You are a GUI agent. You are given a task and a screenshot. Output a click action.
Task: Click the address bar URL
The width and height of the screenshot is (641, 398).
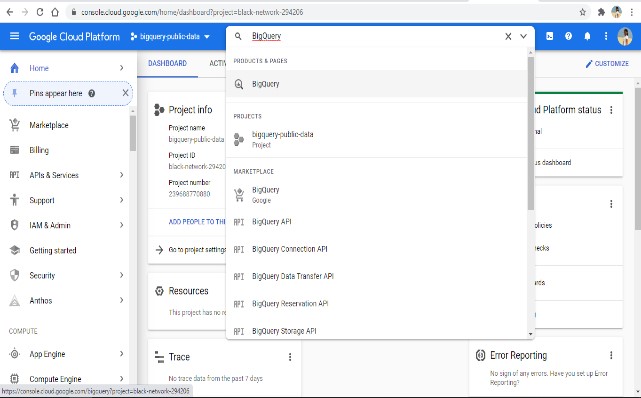click(x=192, y=12)
